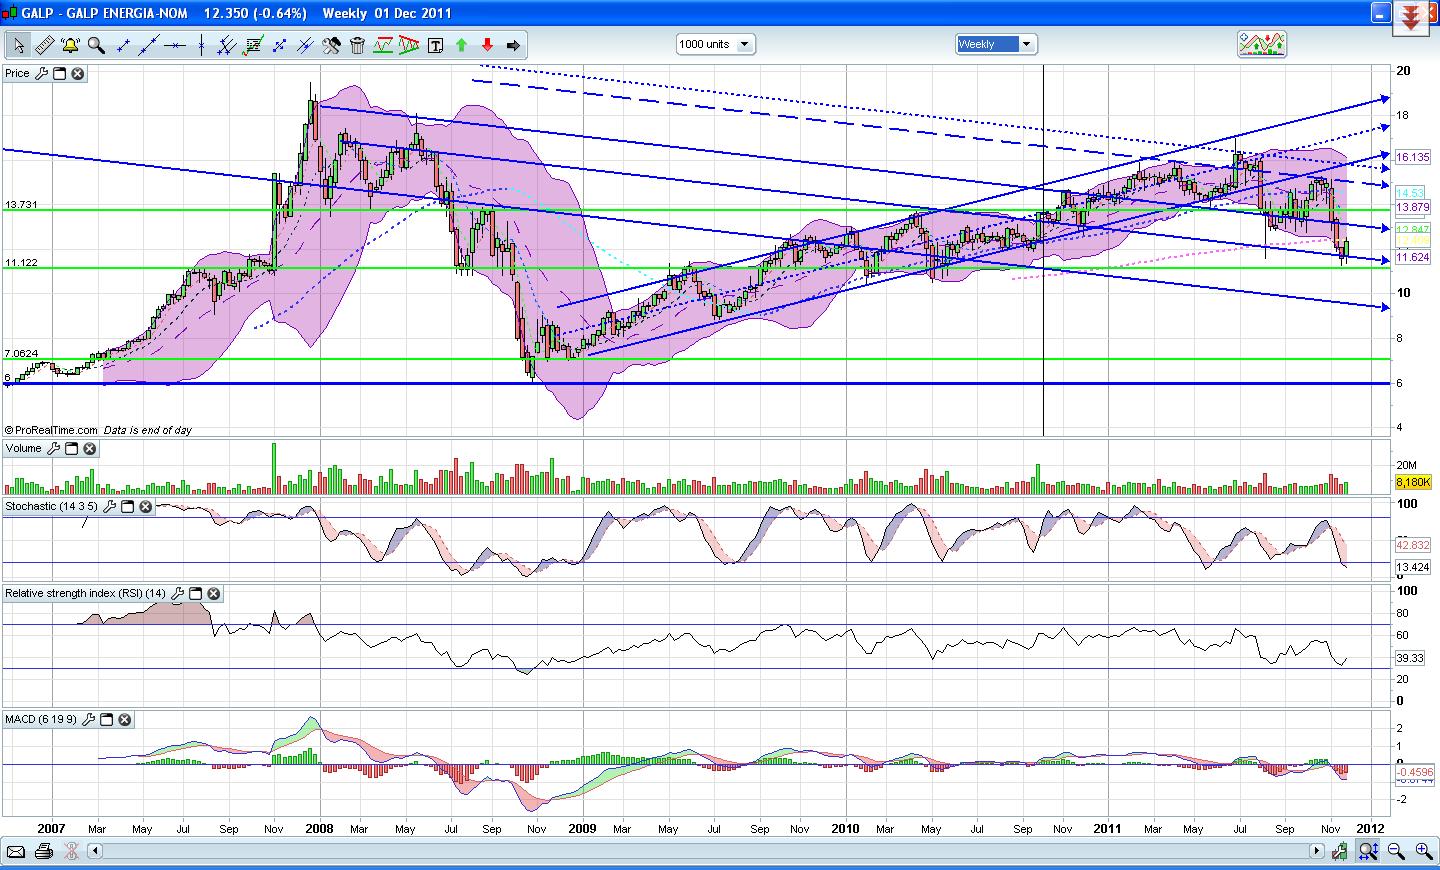Click the crossed-out icon beside printer

(x=71, y=851)
